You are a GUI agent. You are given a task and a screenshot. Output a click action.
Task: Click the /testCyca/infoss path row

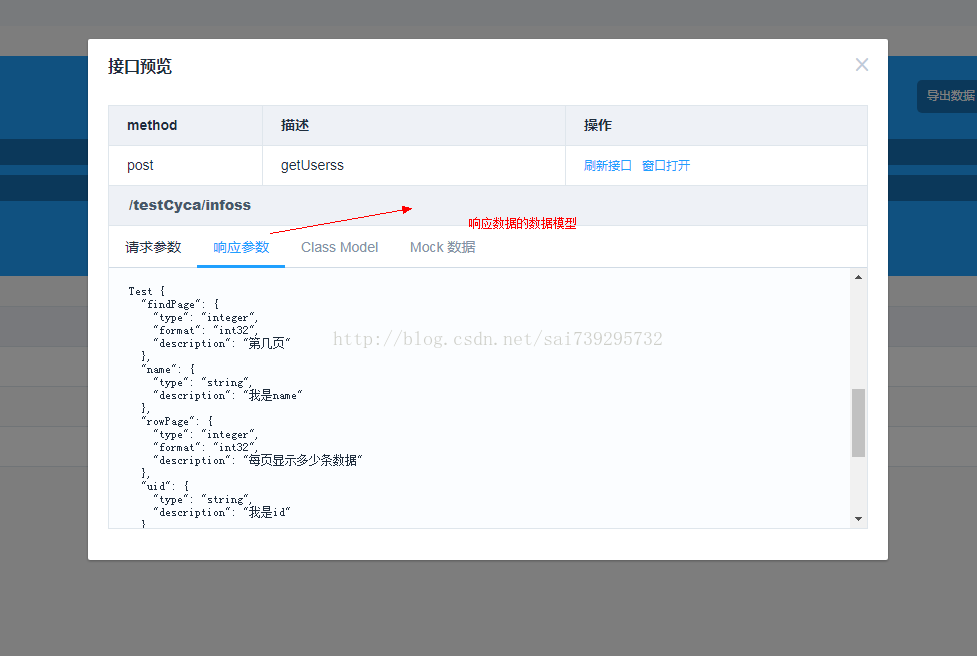click(488, 206)
